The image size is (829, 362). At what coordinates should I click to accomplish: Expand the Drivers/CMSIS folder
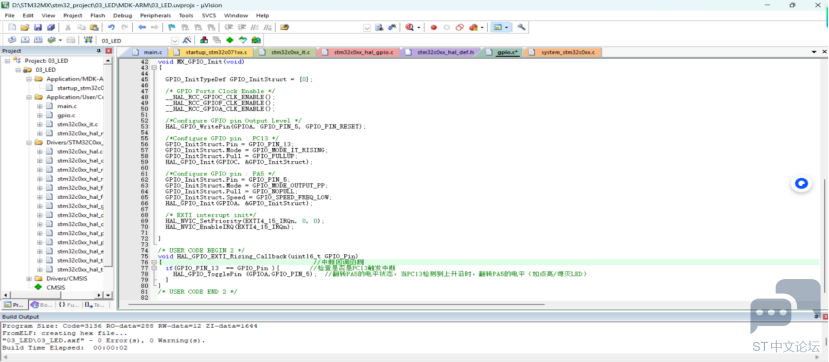click(x=29, y=279)
